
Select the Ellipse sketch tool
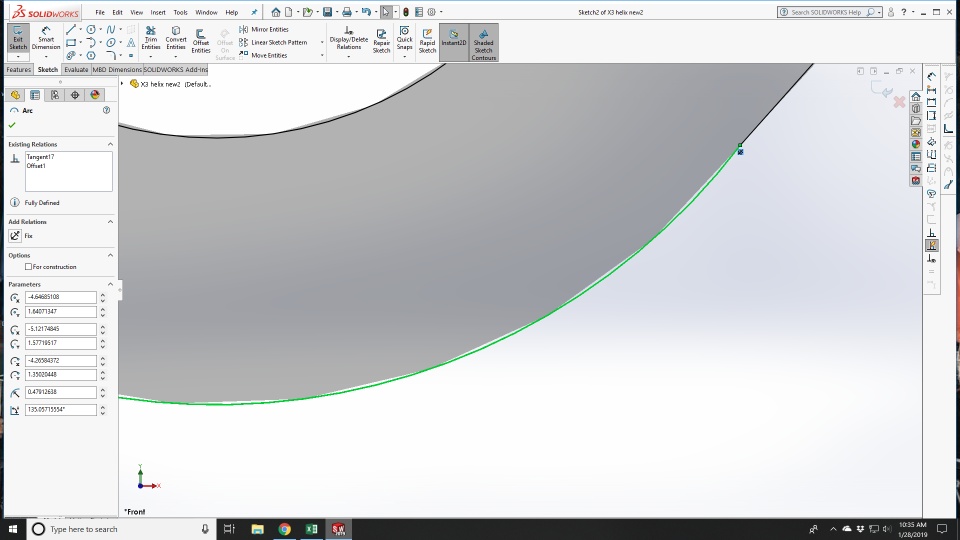coord(111,43)
